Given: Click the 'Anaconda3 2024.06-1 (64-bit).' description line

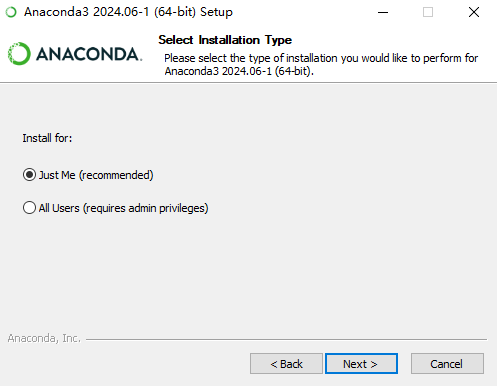Looking at the screenshot, I should tap(239, 71).
